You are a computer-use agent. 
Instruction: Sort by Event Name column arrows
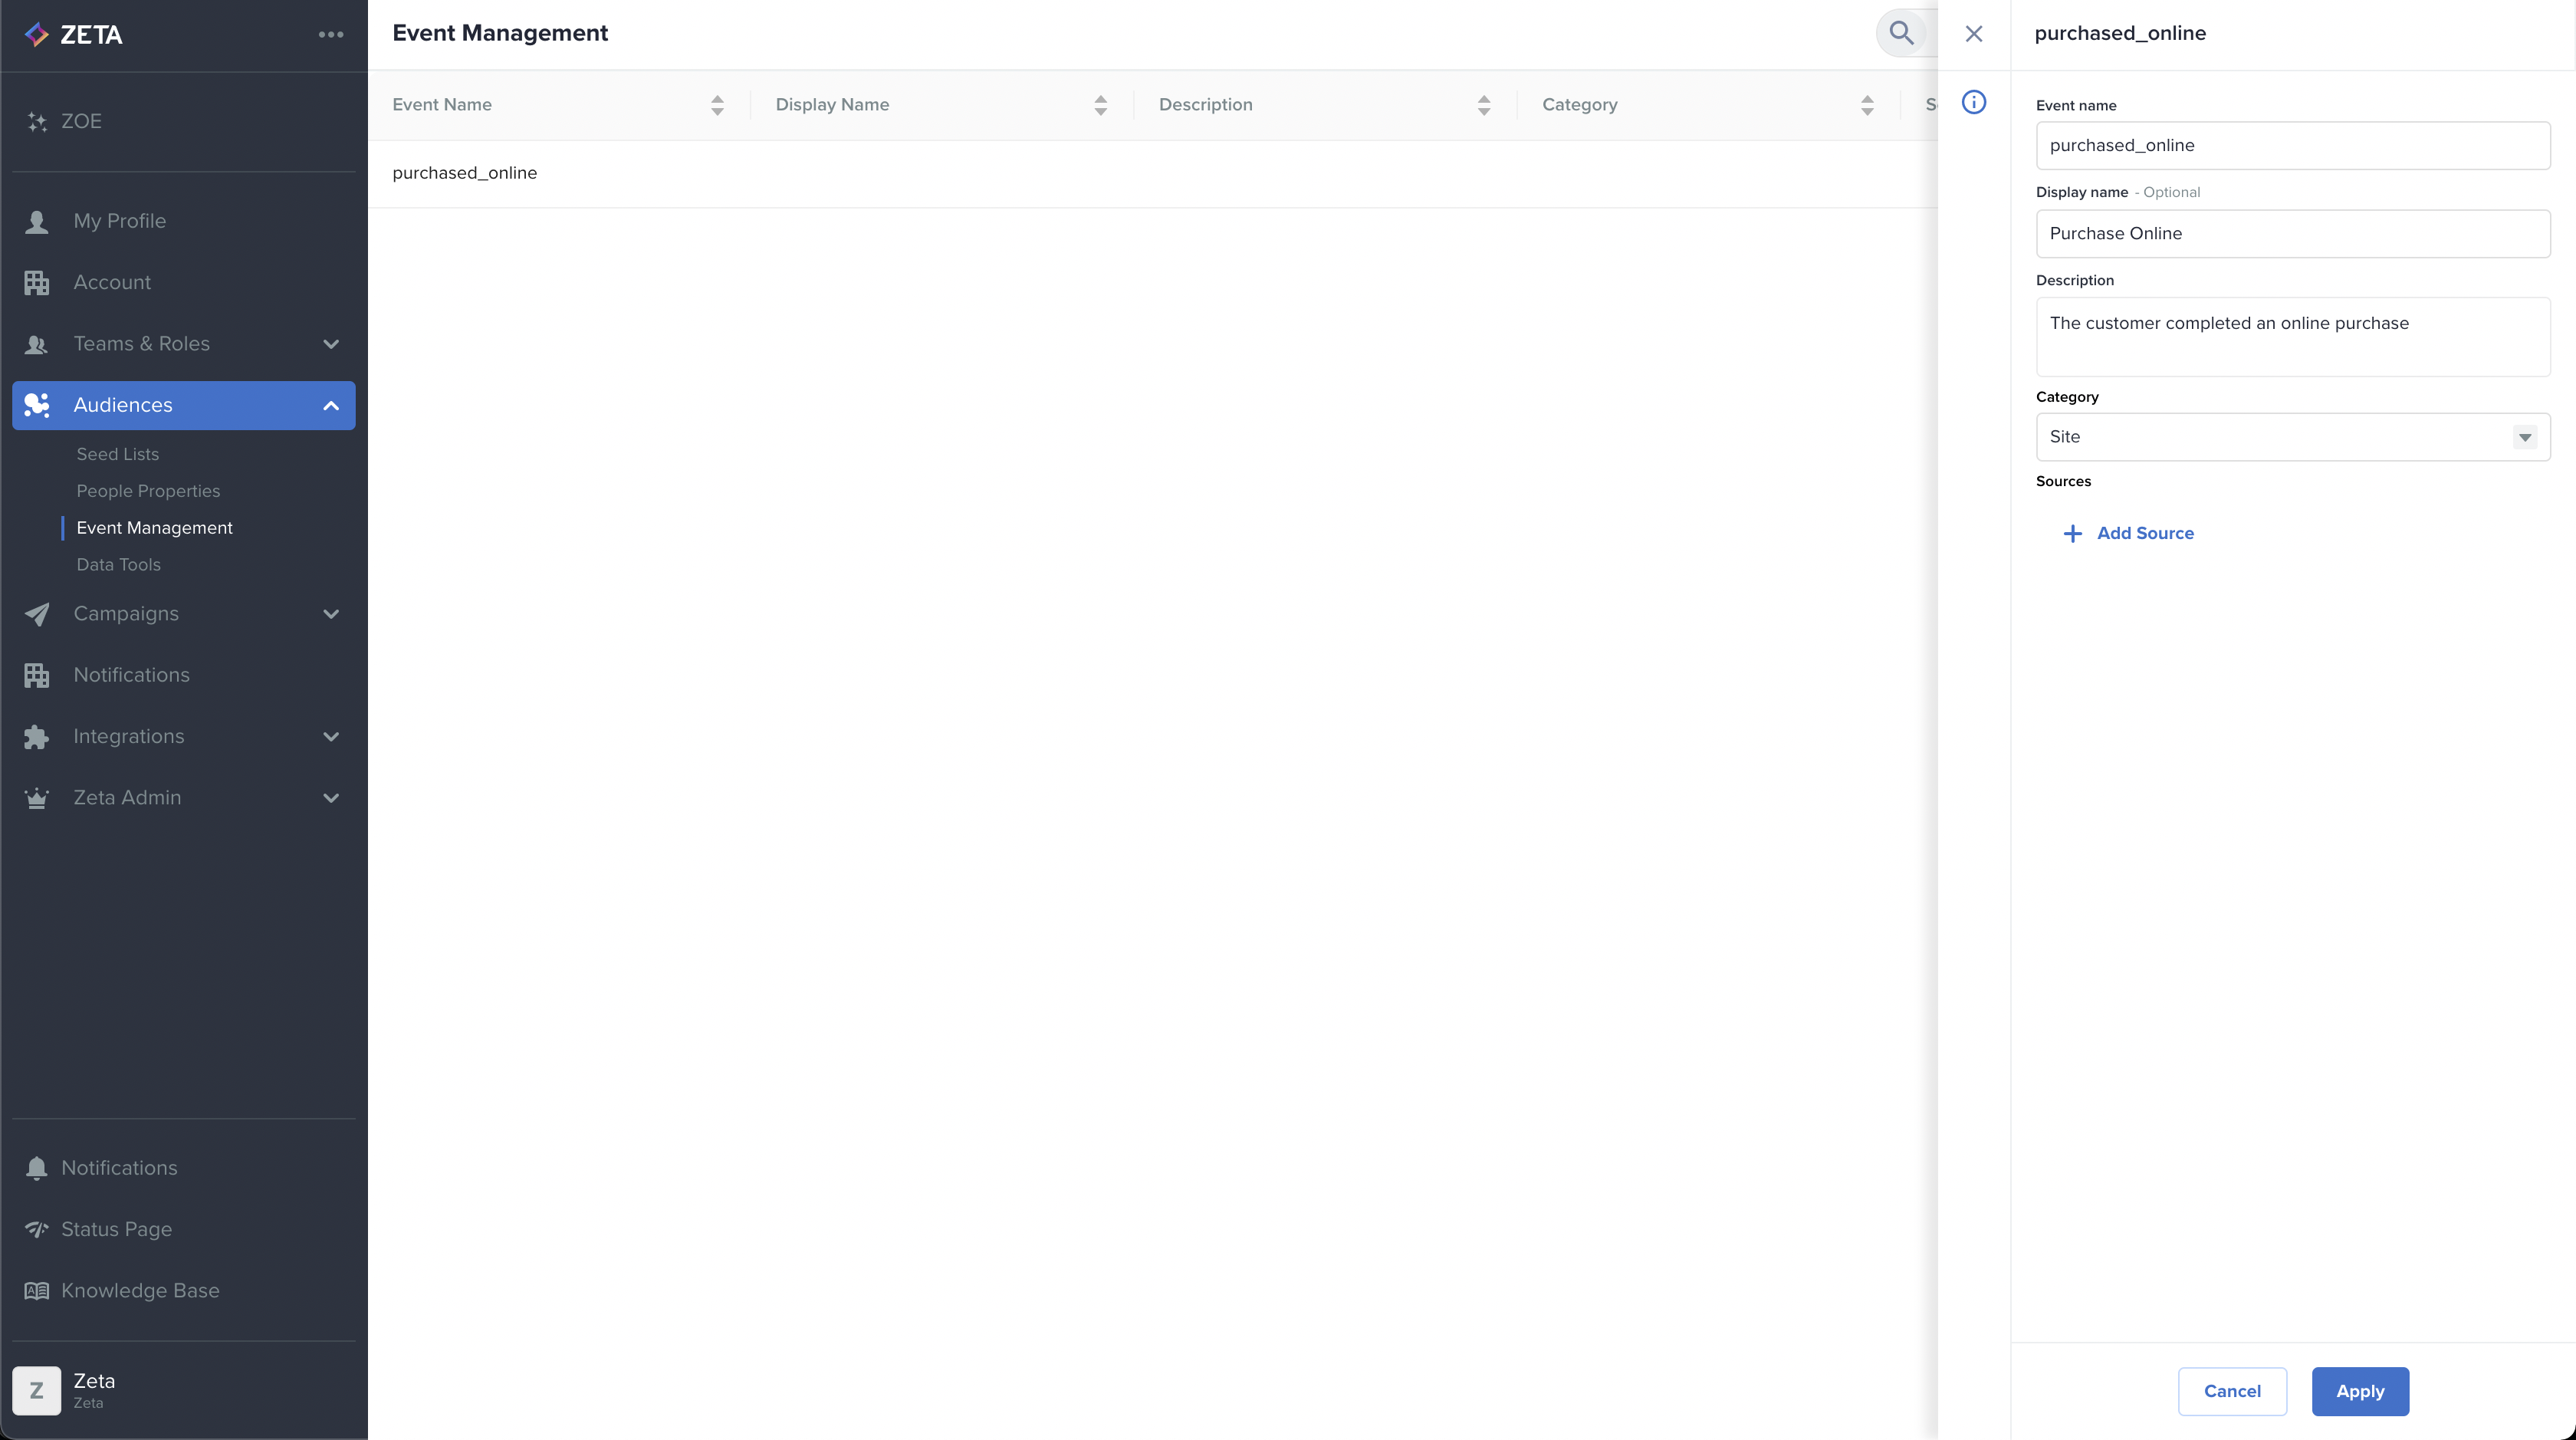[717, 105]
